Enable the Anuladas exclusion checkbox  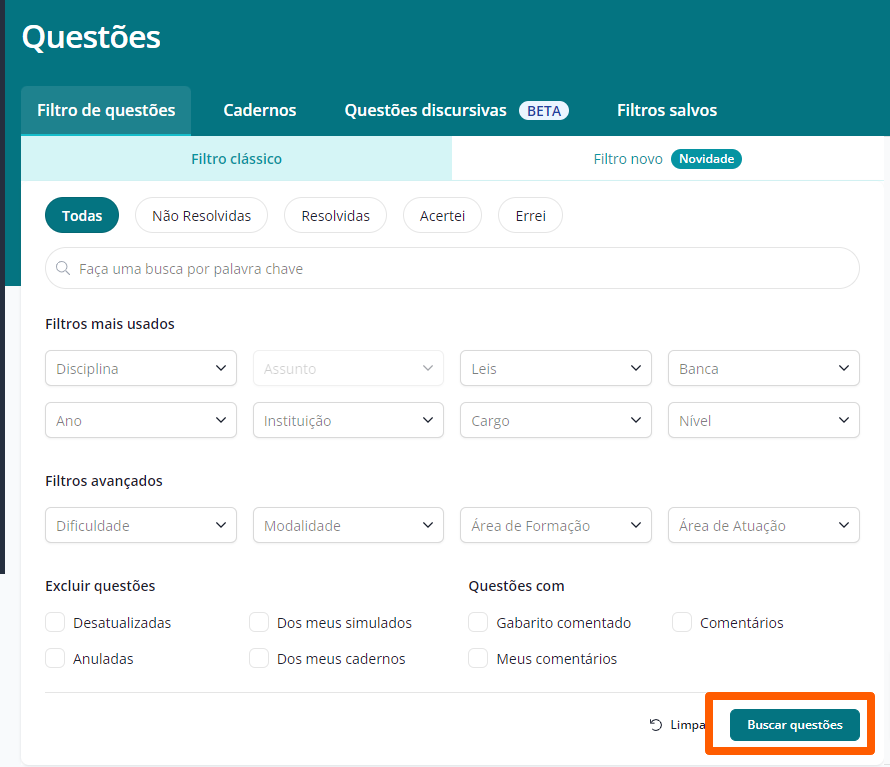click(x=55, y=659)
